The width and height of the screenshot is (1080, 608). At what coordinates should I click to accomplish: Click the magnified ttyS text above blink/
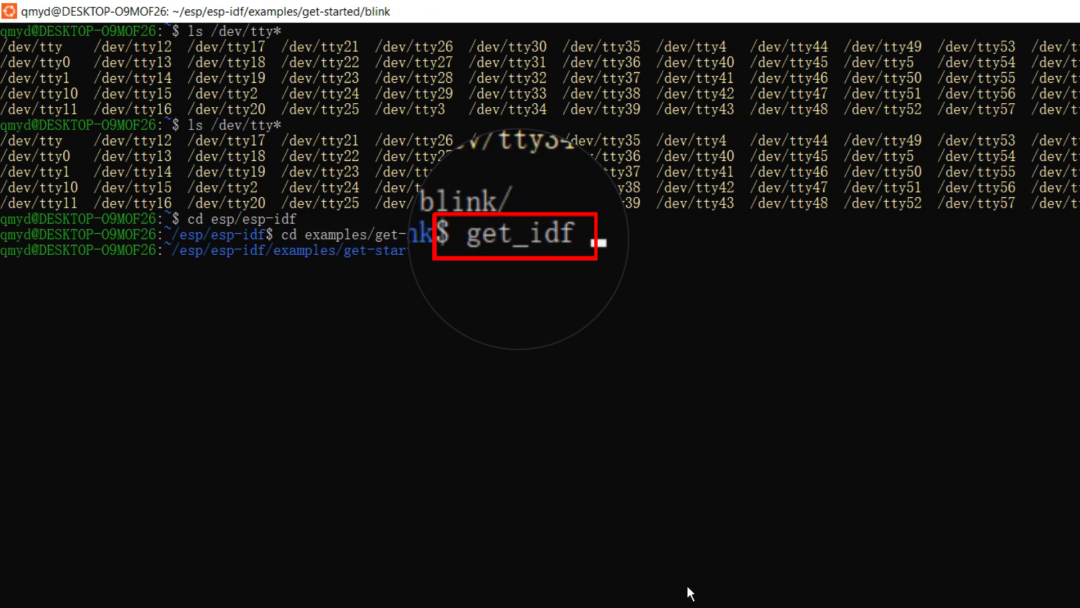click(x=535, y=140)
